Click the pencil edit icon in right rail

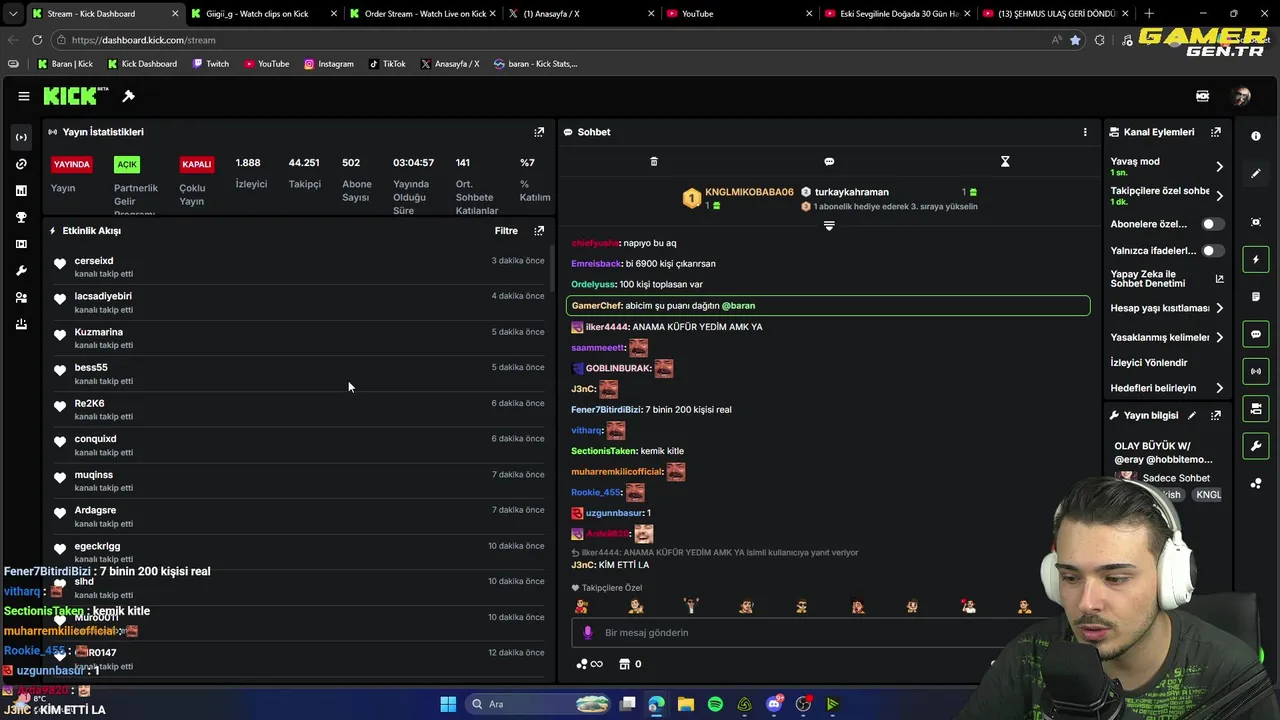coord(1256,173)
